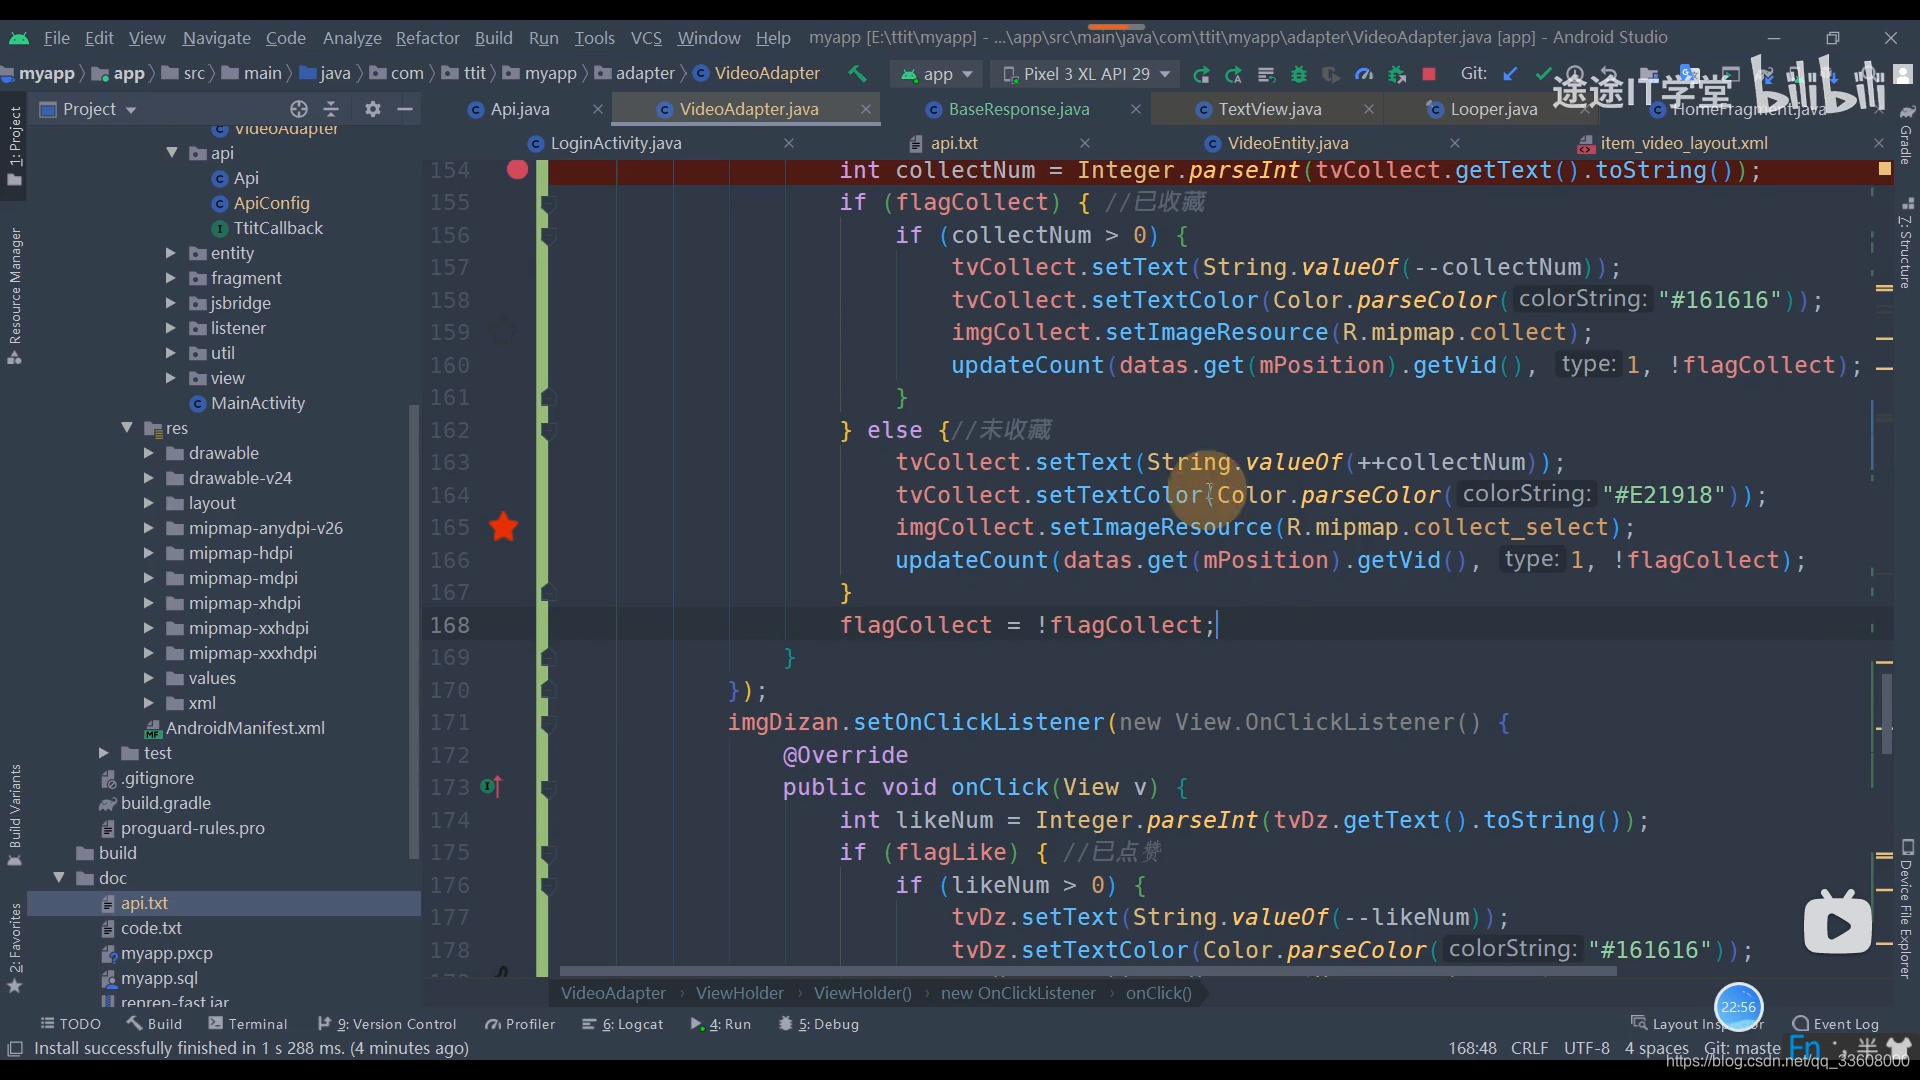Open the VCS menu
1920x1080 pixels.
[x=646, y=38]
